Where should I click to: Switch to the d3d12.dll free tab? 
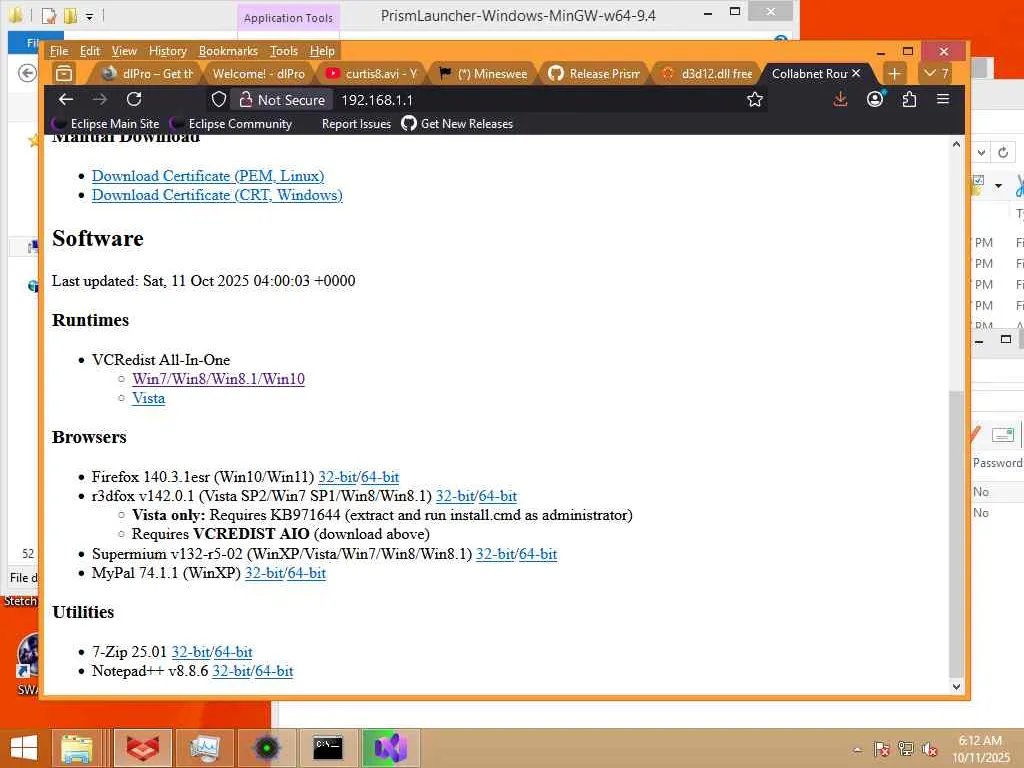pos(706,74)
